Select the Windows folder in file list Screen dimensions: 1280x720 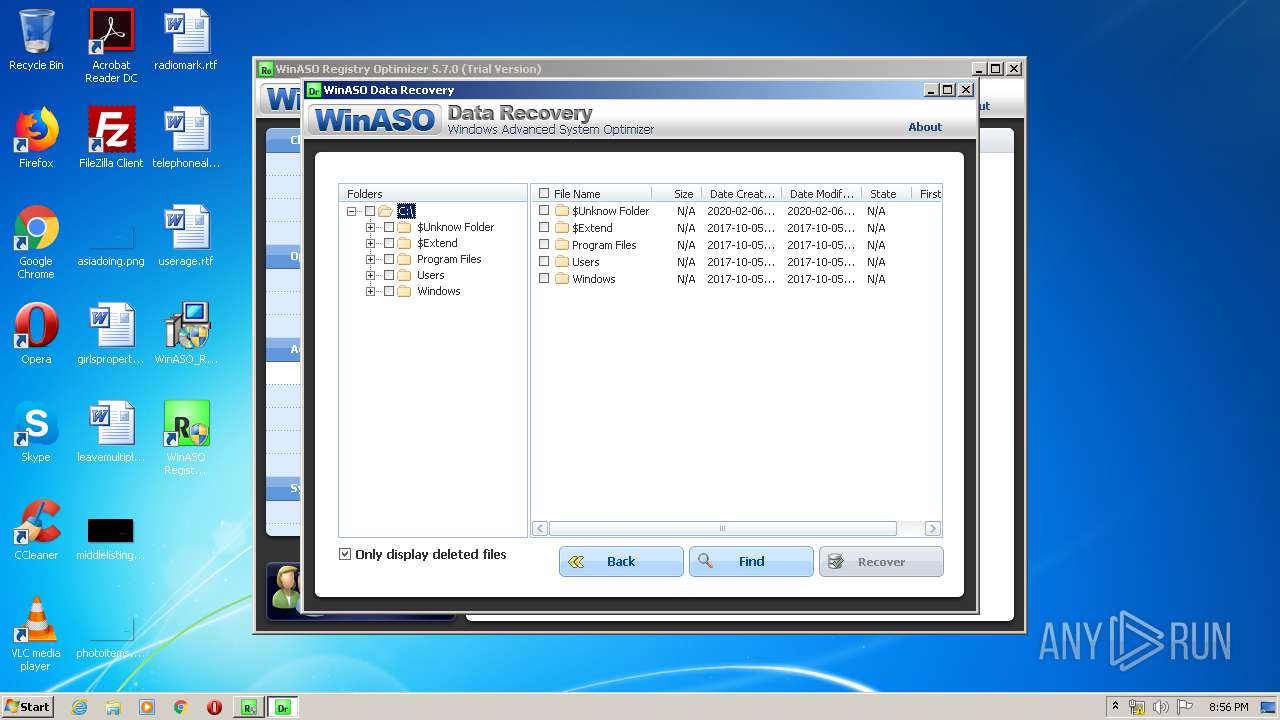[x=594, y=279]
